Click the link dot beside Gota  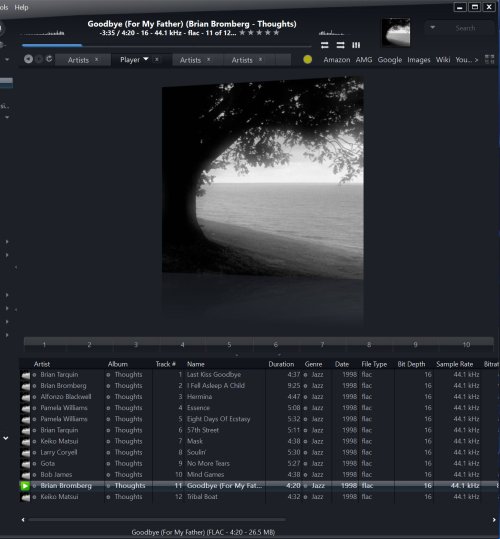pyautogui.click(x=34, y=464)
